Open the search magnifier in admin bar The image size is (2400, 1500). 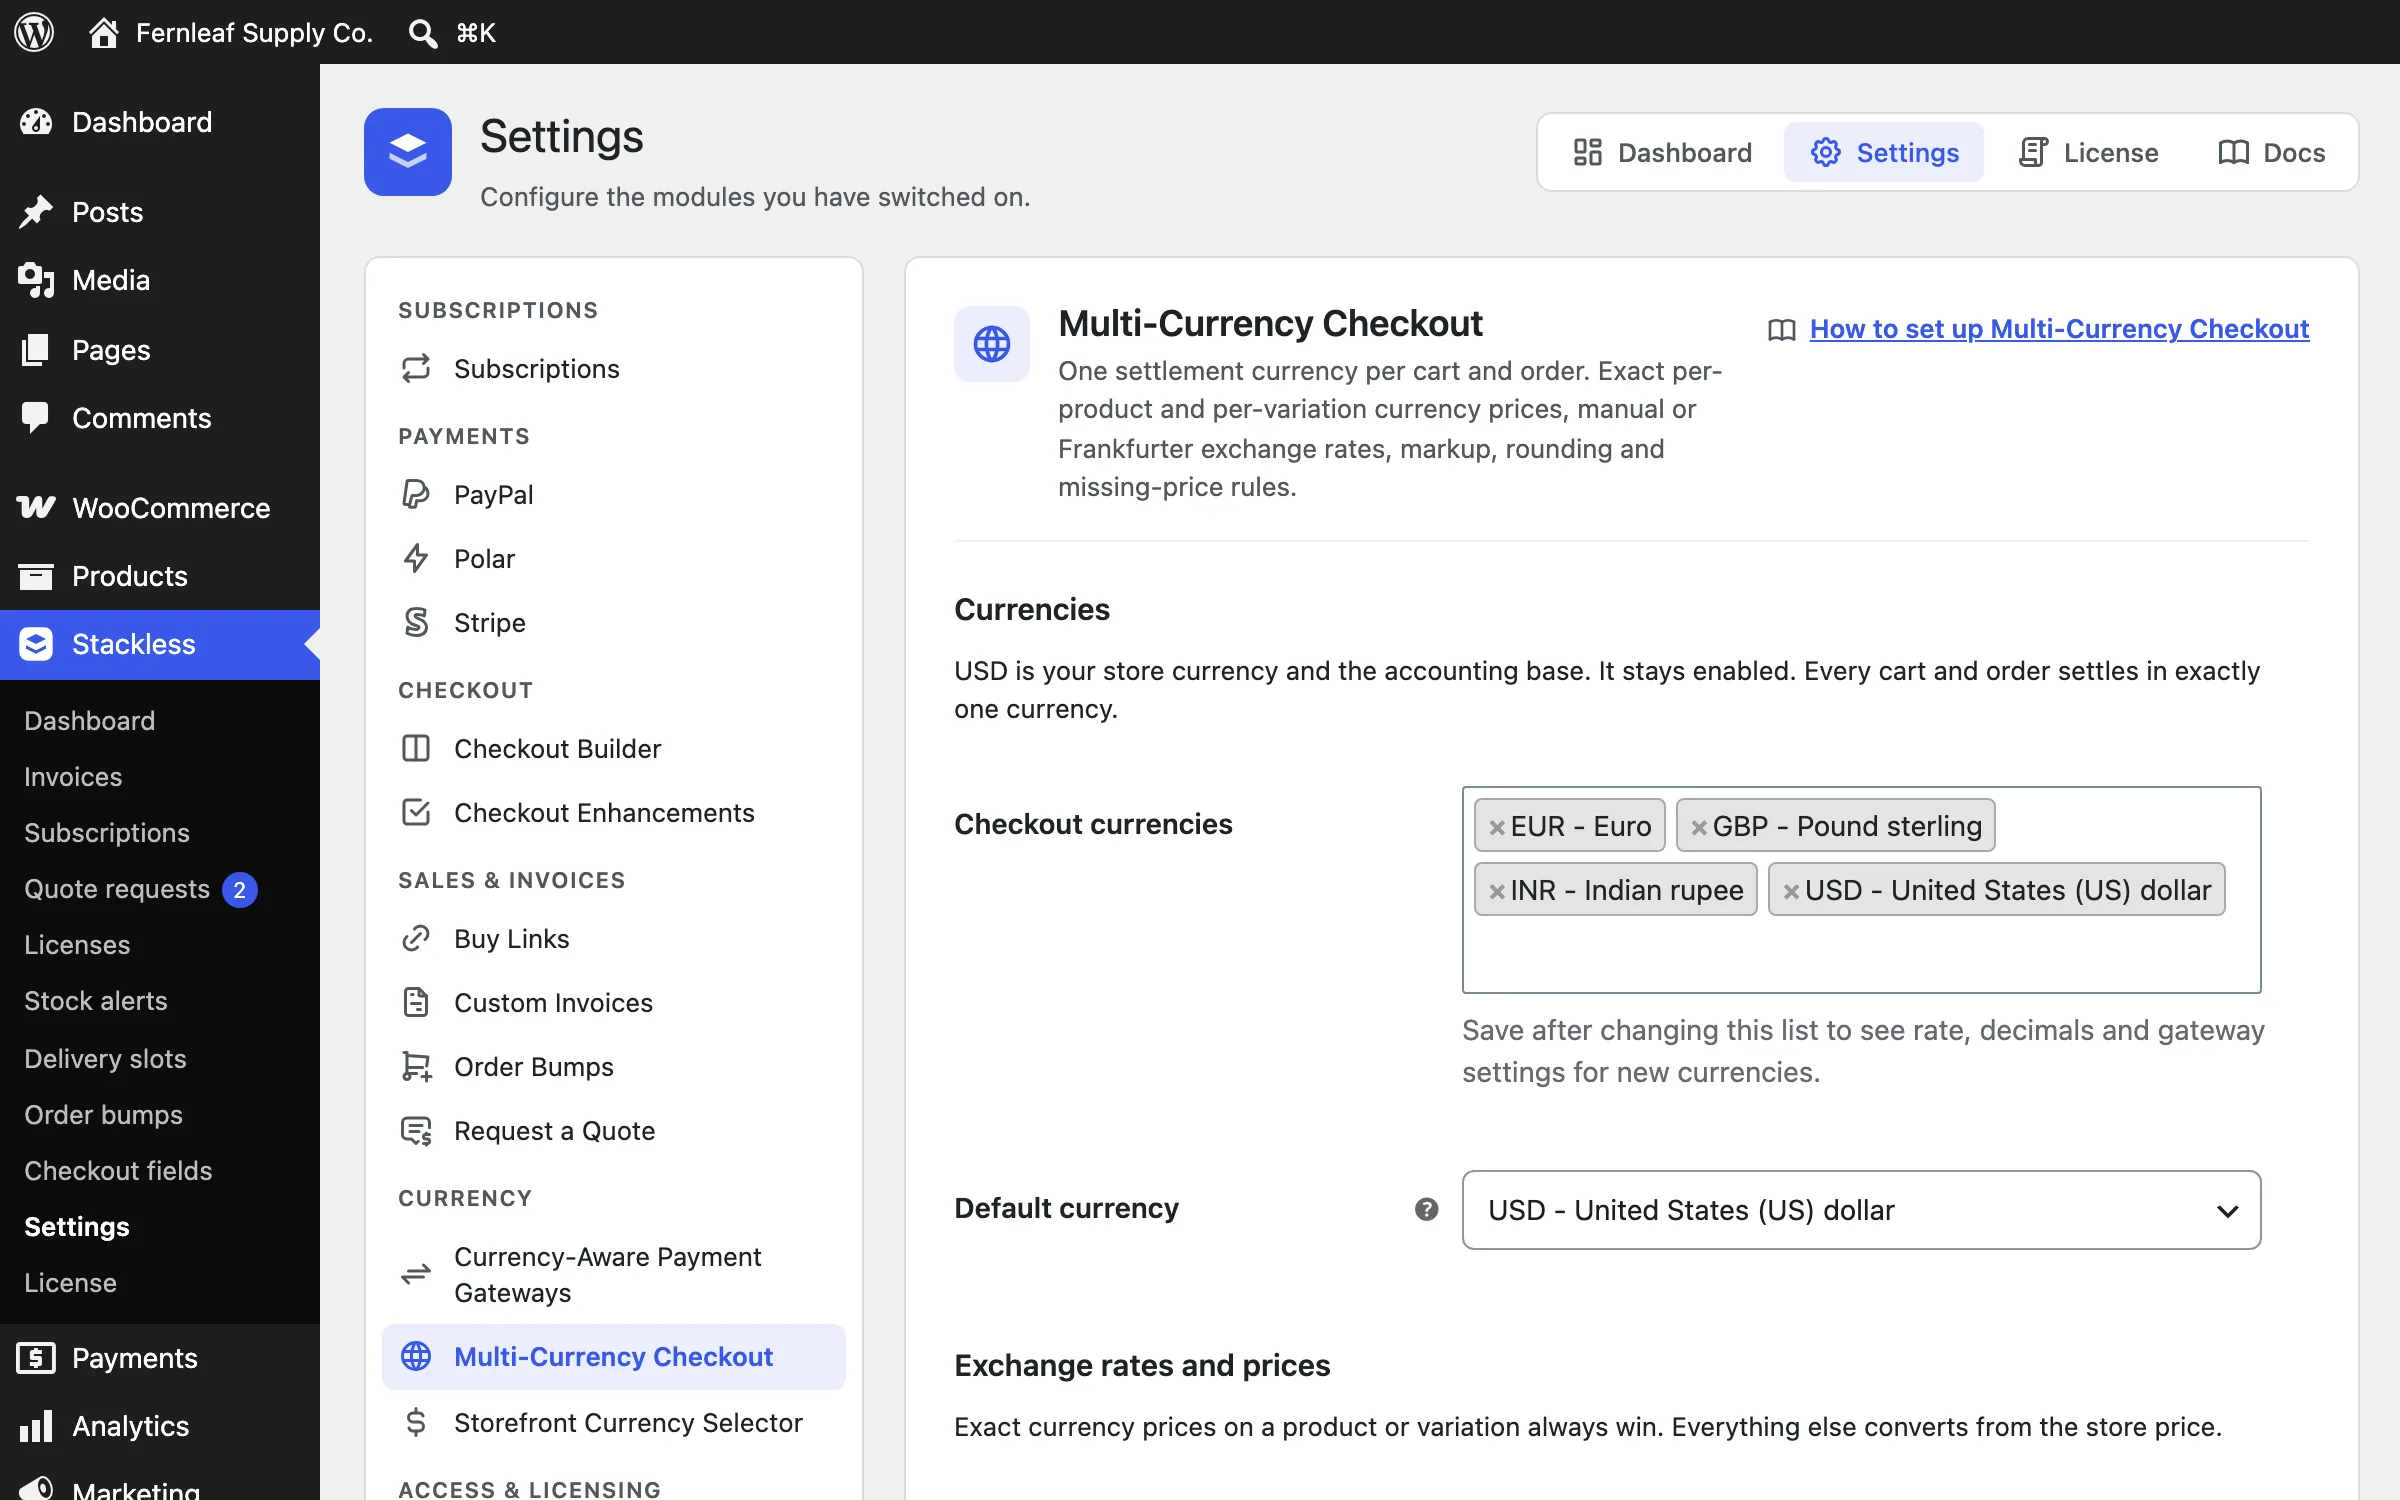422,33
